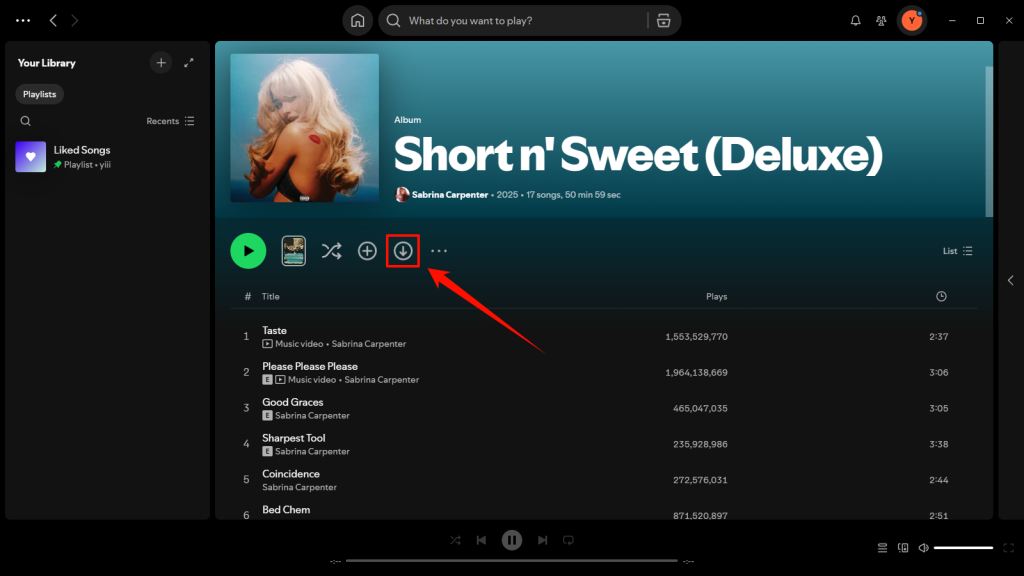Search within Your Library
The height and width of the screenshot is (576, 1024).
pyautogui.click(x=25, y=121)
